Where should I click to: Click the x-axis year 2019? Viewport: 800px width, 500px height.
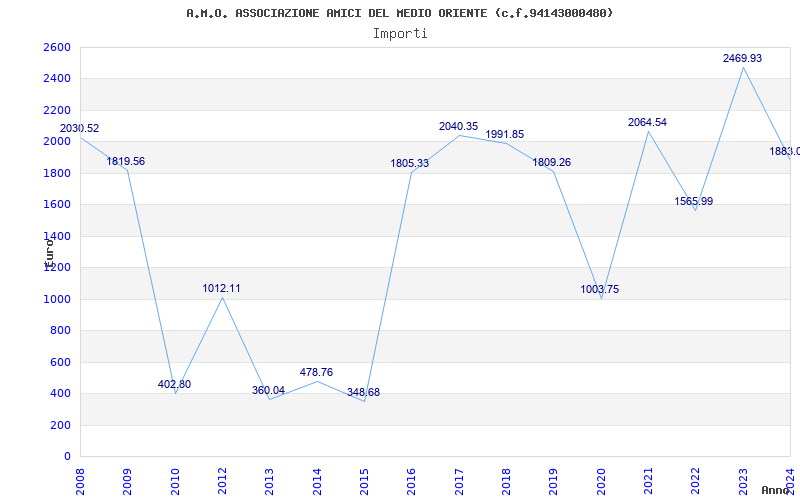[554, 481]
